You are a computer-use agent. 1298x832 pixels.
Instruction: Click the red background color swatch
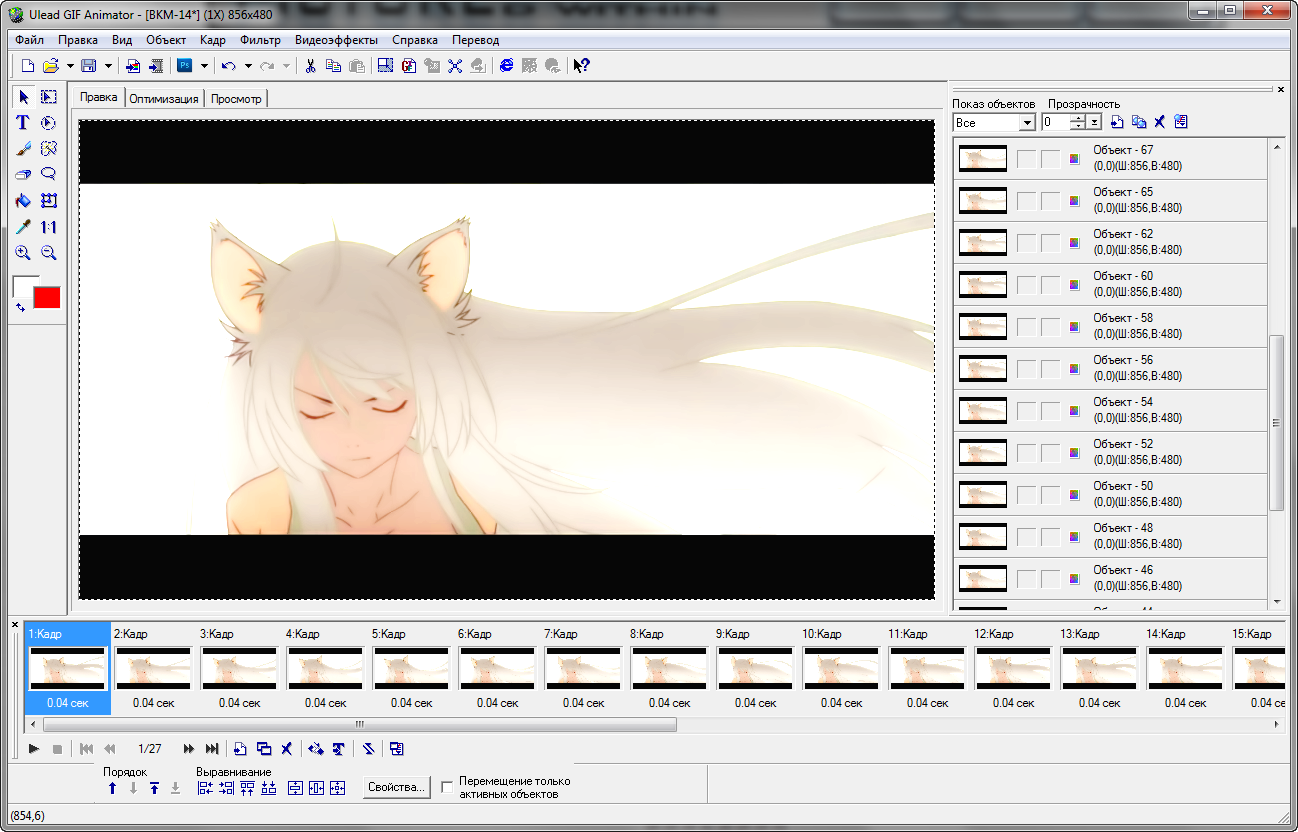[x=47, y=297]
